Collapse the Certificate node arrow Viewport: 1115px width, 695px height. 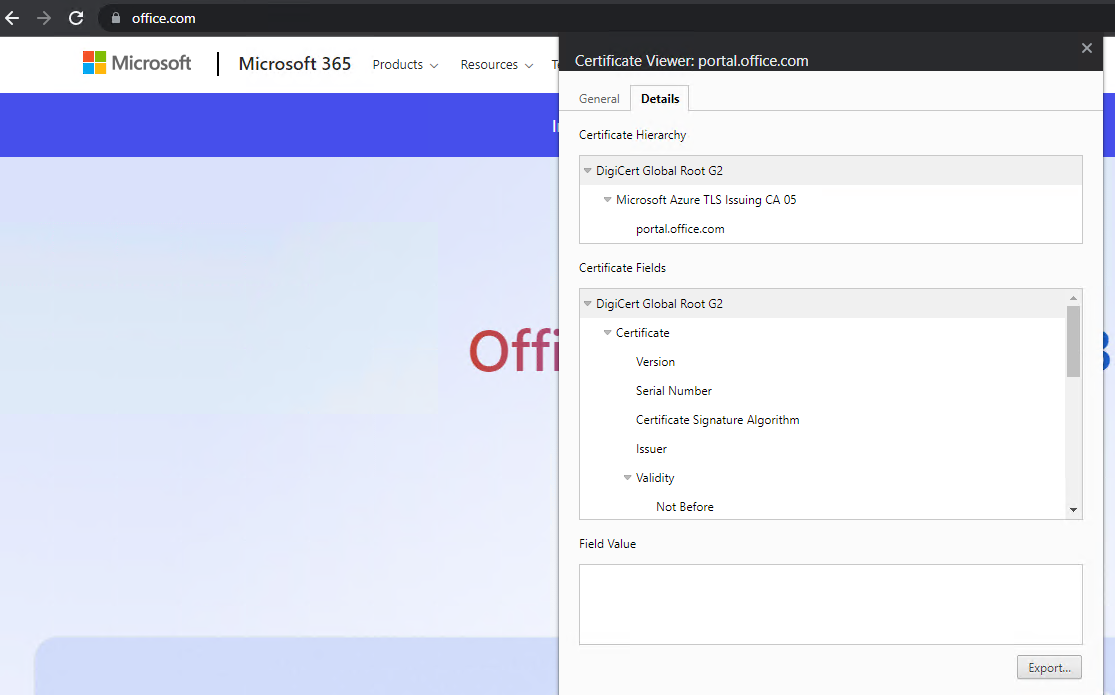607,333
